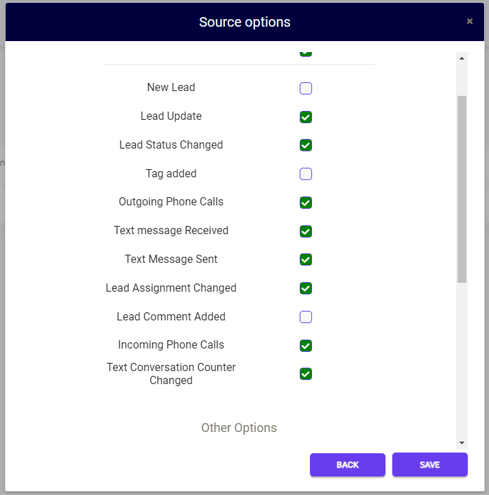Click the vertical scrollbar thumb
489x495 pixels.
click(x=462, y=189)
